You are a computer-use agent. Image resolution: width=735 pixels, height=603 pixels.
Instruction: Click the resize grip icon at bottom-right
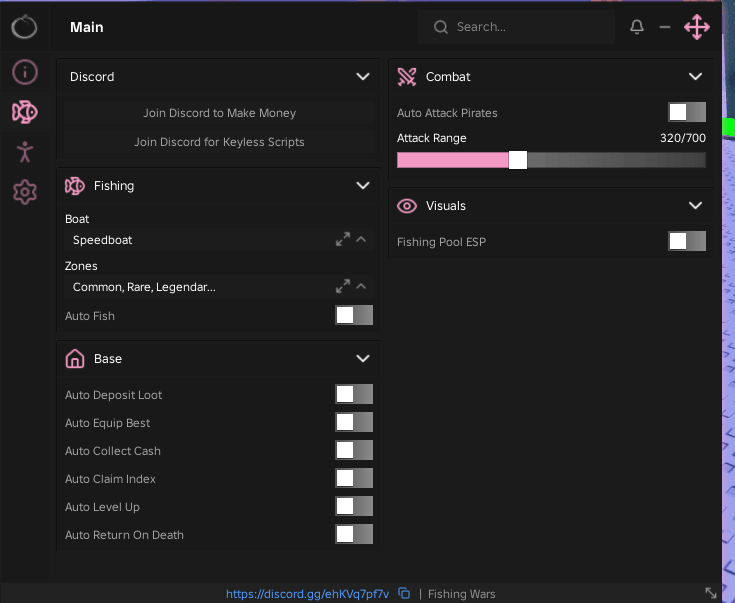pyautogui.click(x=711, y=593)
